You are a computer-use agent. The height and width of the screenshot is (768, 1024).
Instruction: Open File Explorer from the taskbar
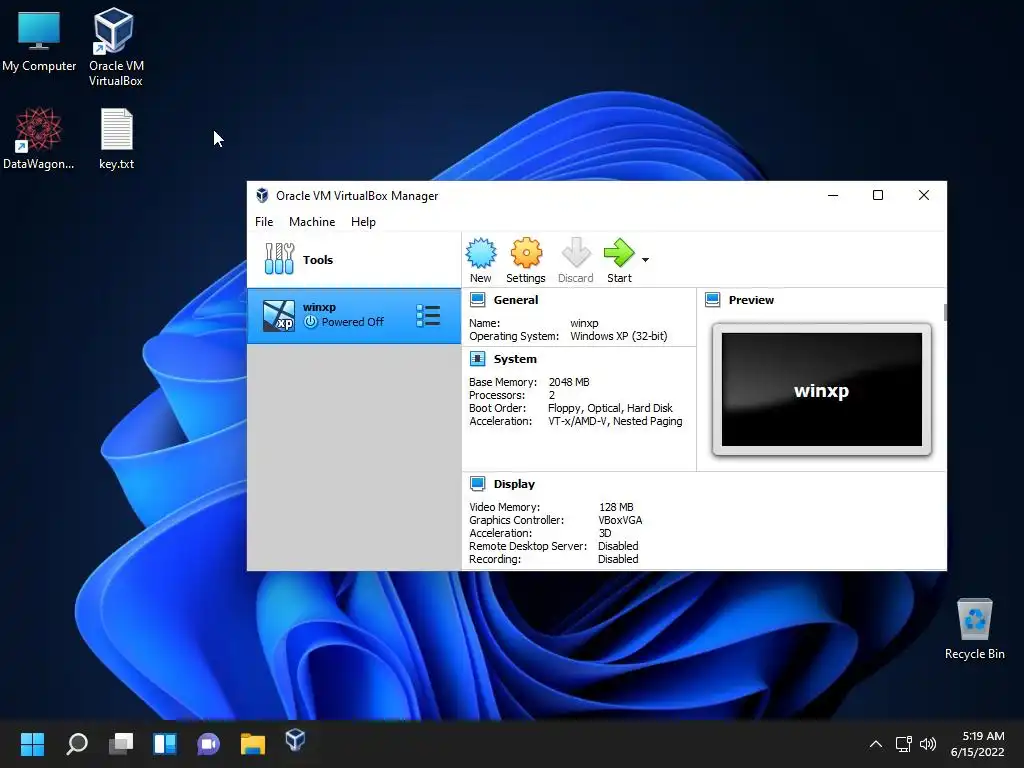click(253, 743)
